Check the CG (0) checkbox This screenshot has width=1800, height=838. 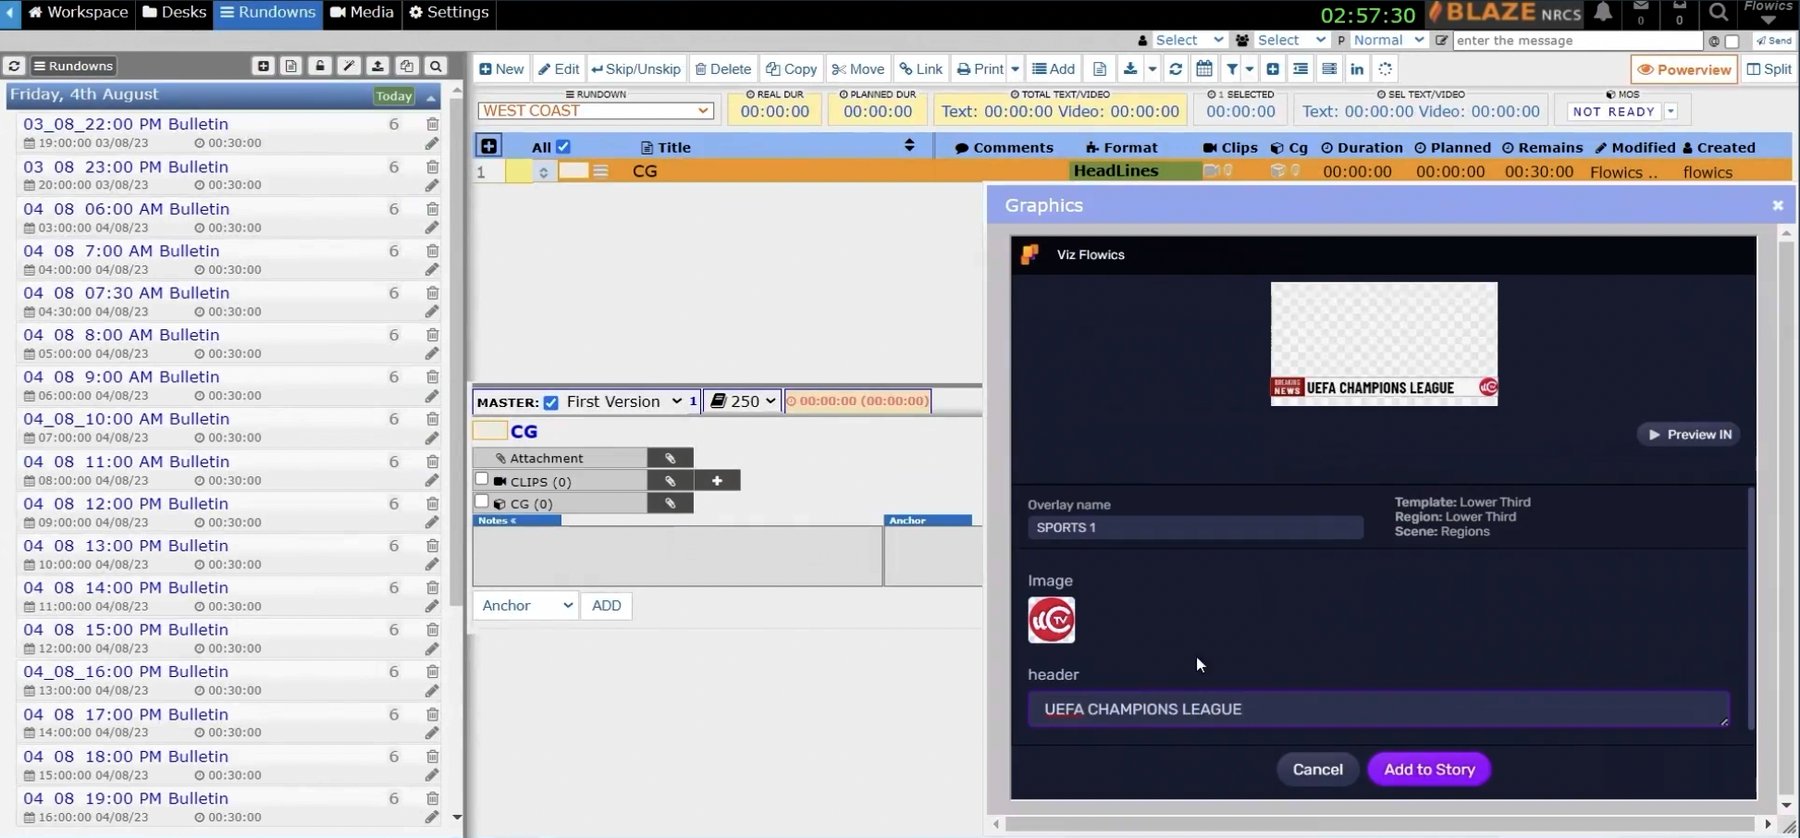point(482,502)
